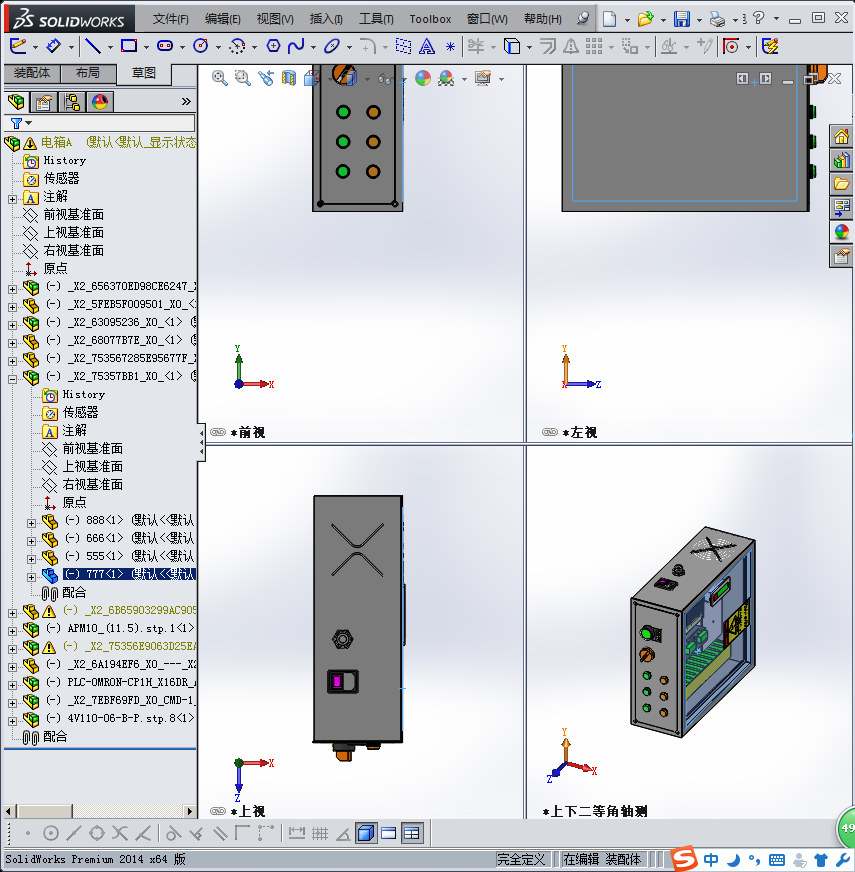
Task: Select the Circle sketch tool
Action: [201, 46]
